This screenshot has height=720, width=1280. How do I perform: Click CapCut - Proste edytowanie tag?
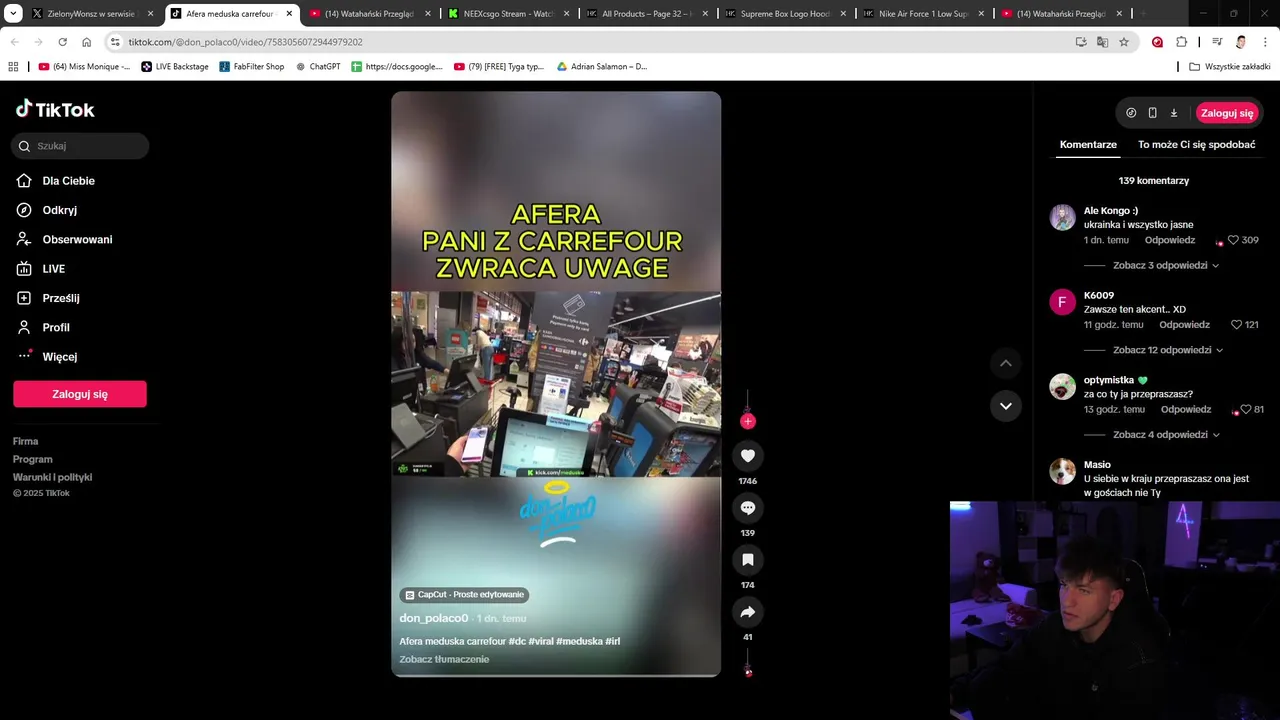coord(464,594)
